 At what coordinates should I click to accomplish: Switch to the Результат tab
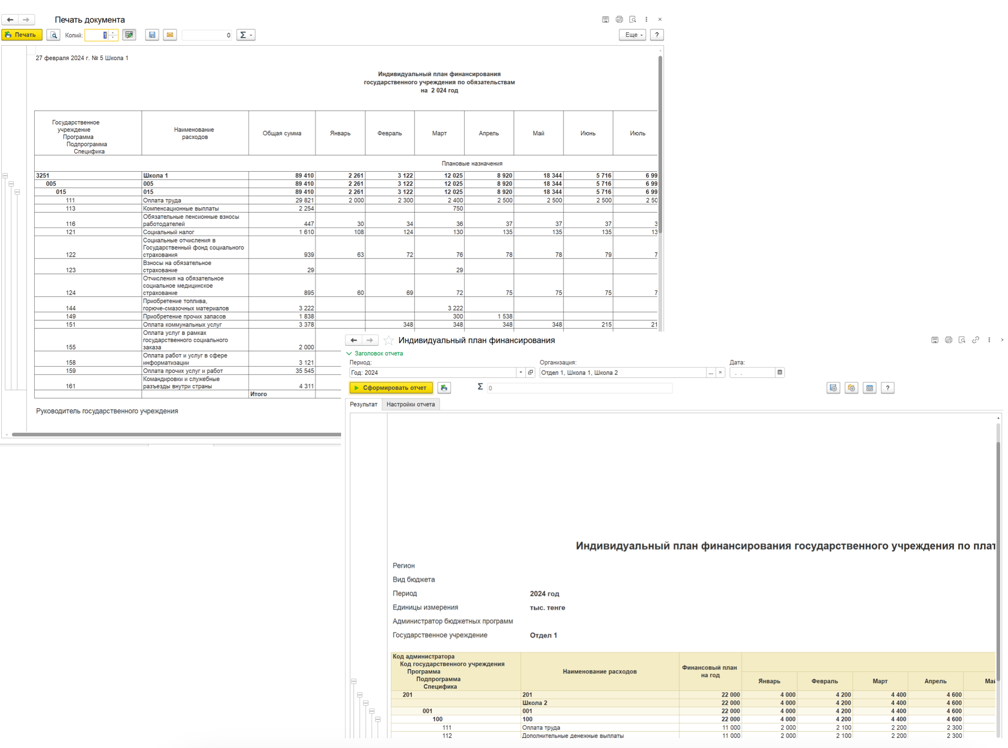pos(363,404)
